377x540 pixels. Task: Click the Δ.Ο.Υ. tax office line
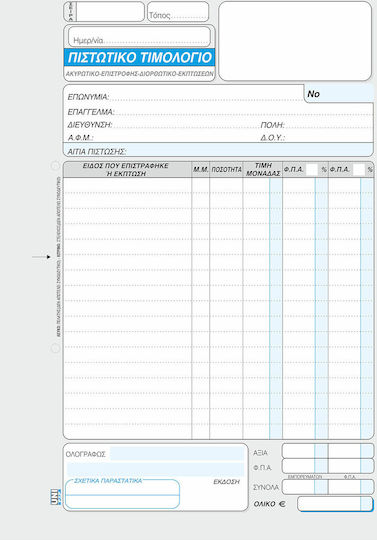pos(316,137)
